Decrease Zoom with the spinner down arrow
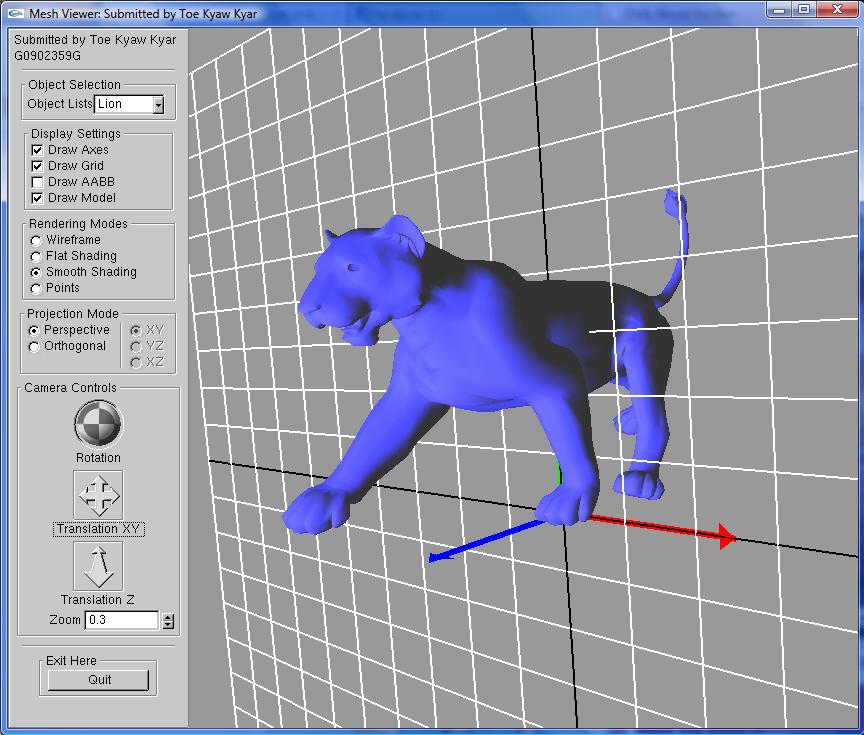 click(x=169, y=625)
